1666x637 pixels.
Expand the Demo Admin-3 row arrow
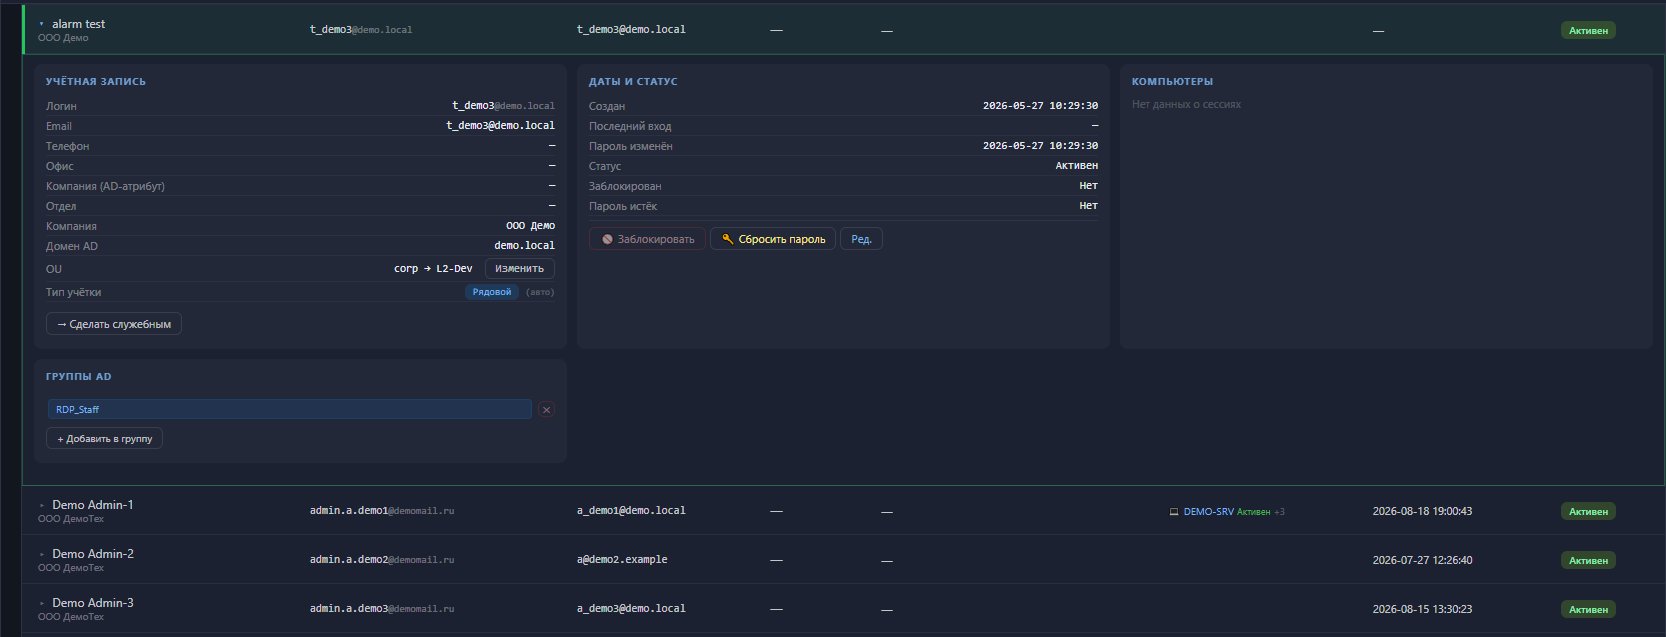pos(41,603)
